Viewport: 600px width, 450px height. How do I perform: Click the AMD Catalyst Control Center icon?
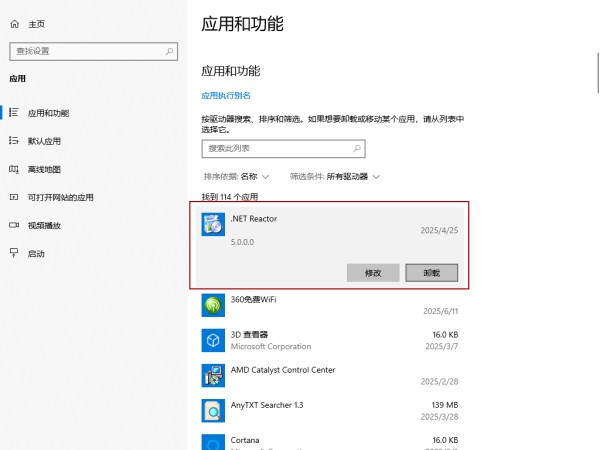pos(213,375)
